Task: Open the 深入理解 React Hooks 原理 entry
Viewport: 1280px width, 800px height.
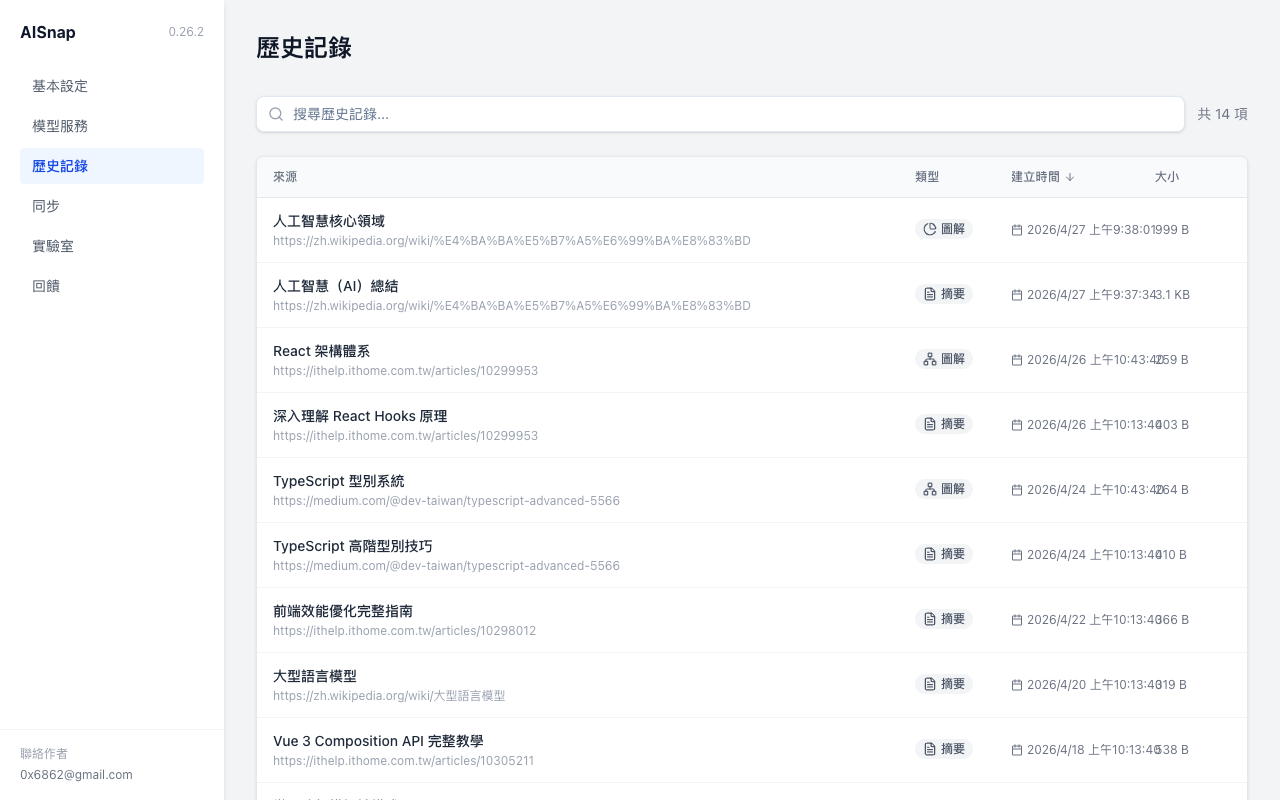Action: pos(752,425)
